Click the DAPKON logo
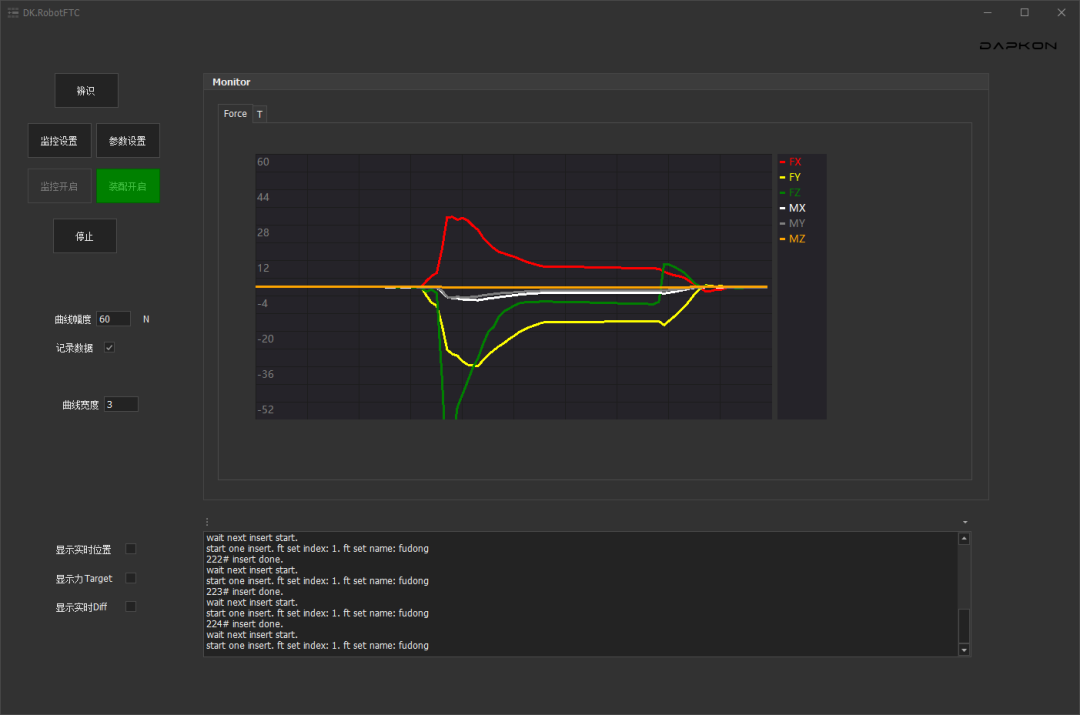 click(1018, 45)
